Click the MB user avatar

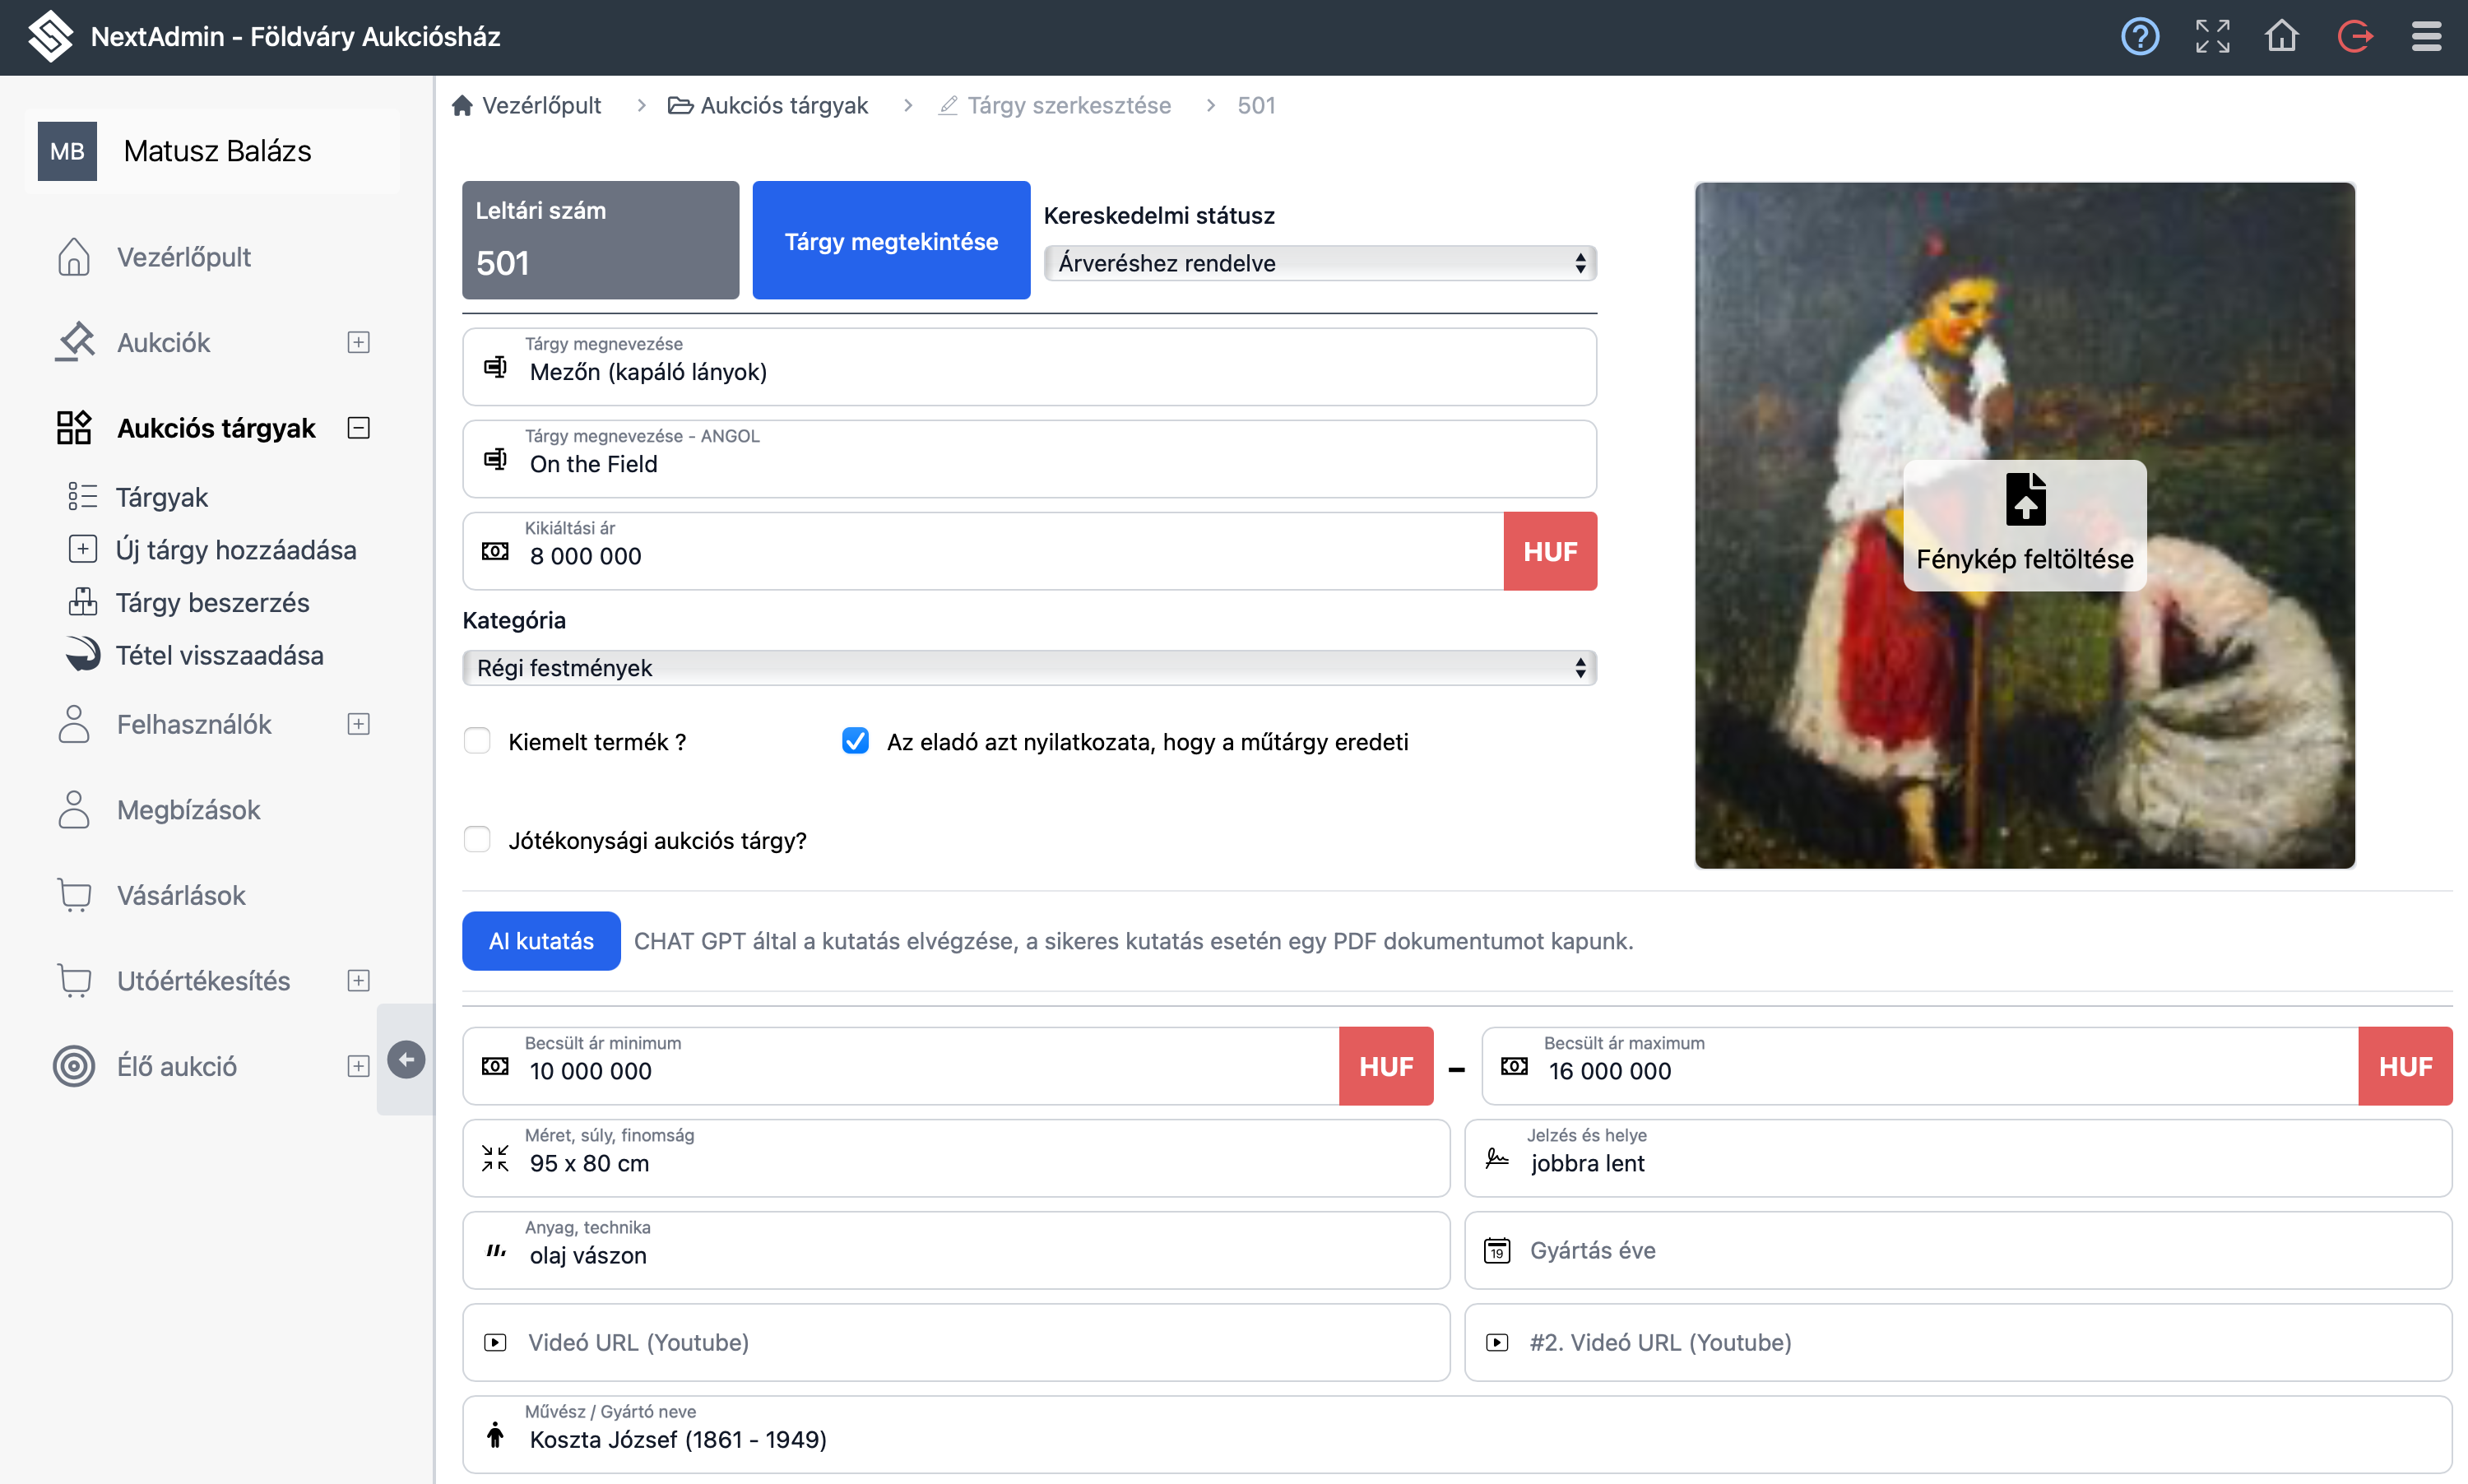tap(67, 151)
